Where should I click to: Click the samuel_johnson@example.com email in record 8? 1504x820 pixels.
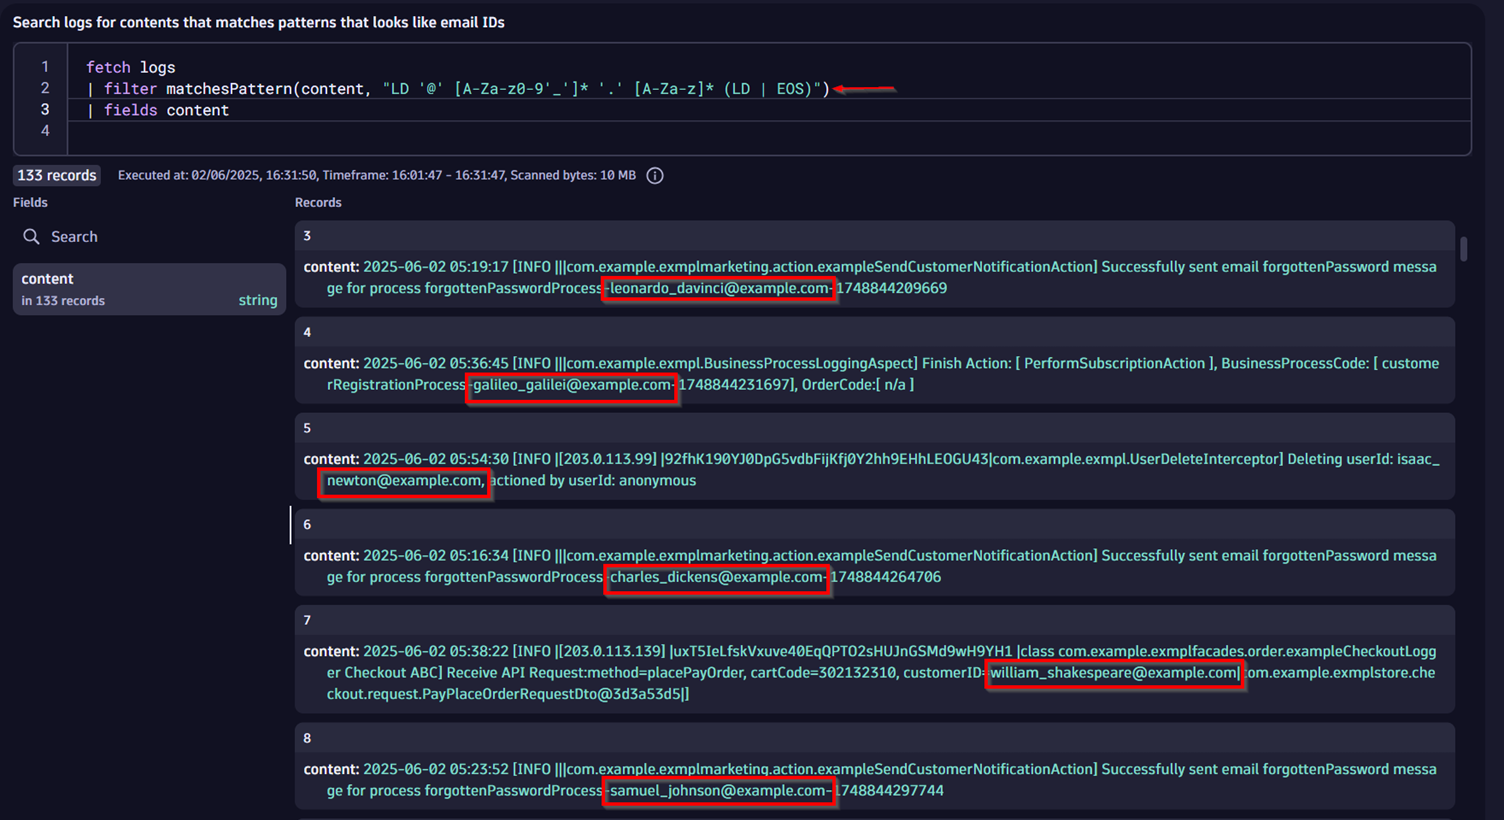click(x=718, y=791)
